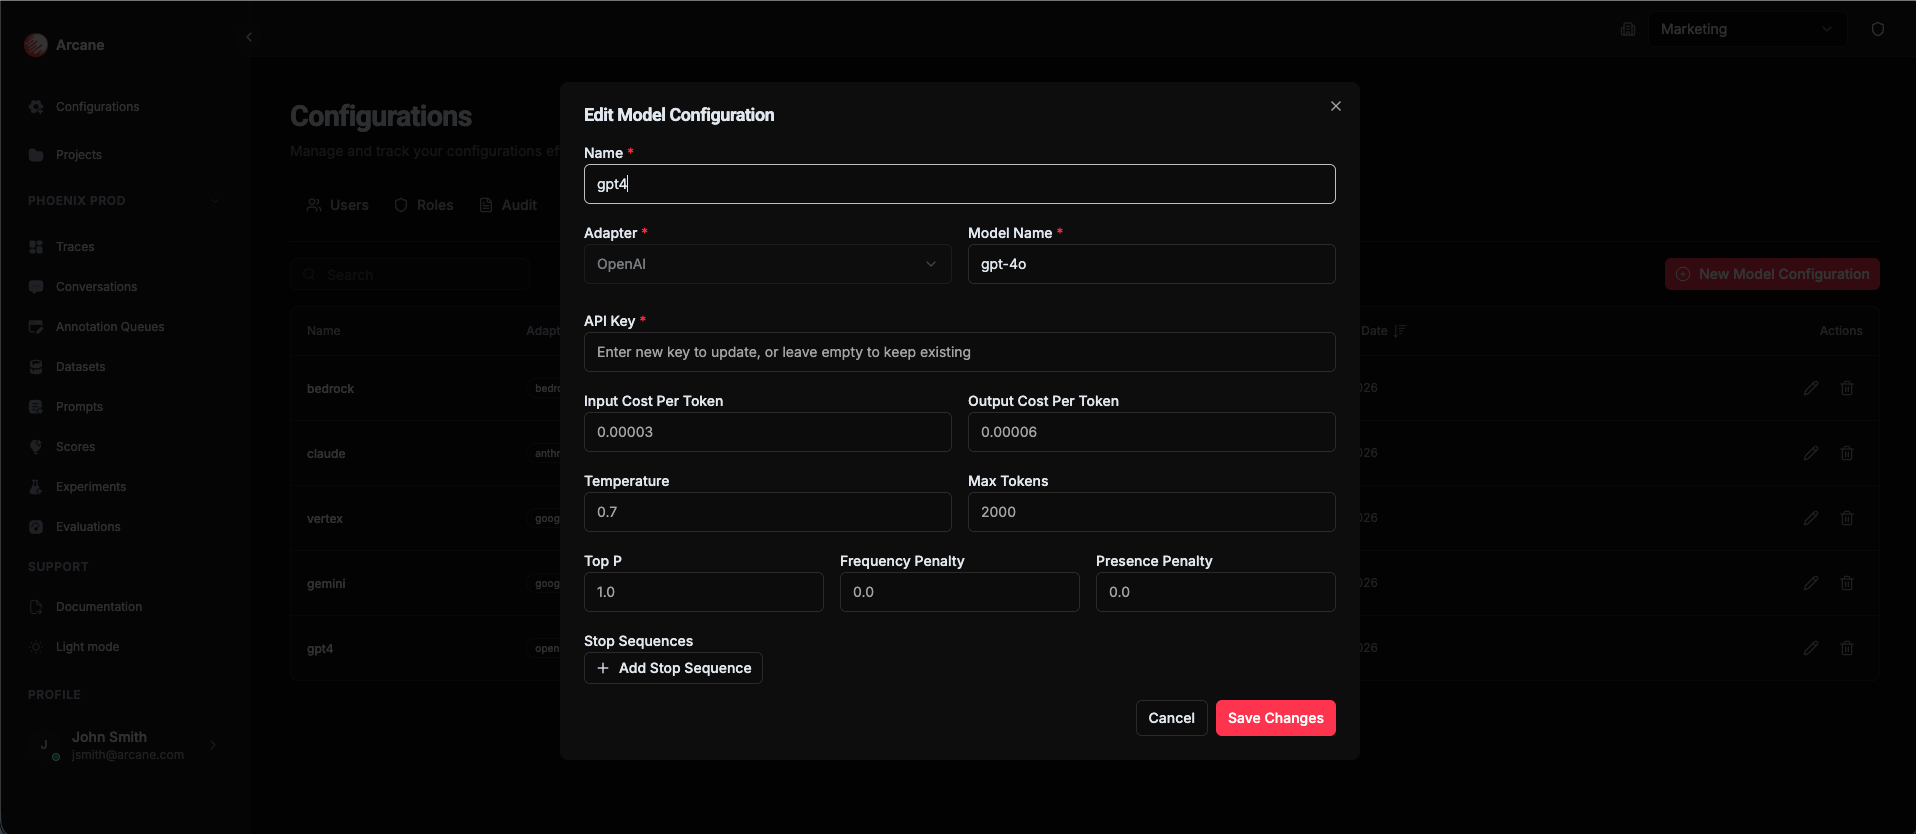The width and height of the screenshot is (1916, 834).
Task: Click the building icon beside Marketing
Action: point(1628,29)
